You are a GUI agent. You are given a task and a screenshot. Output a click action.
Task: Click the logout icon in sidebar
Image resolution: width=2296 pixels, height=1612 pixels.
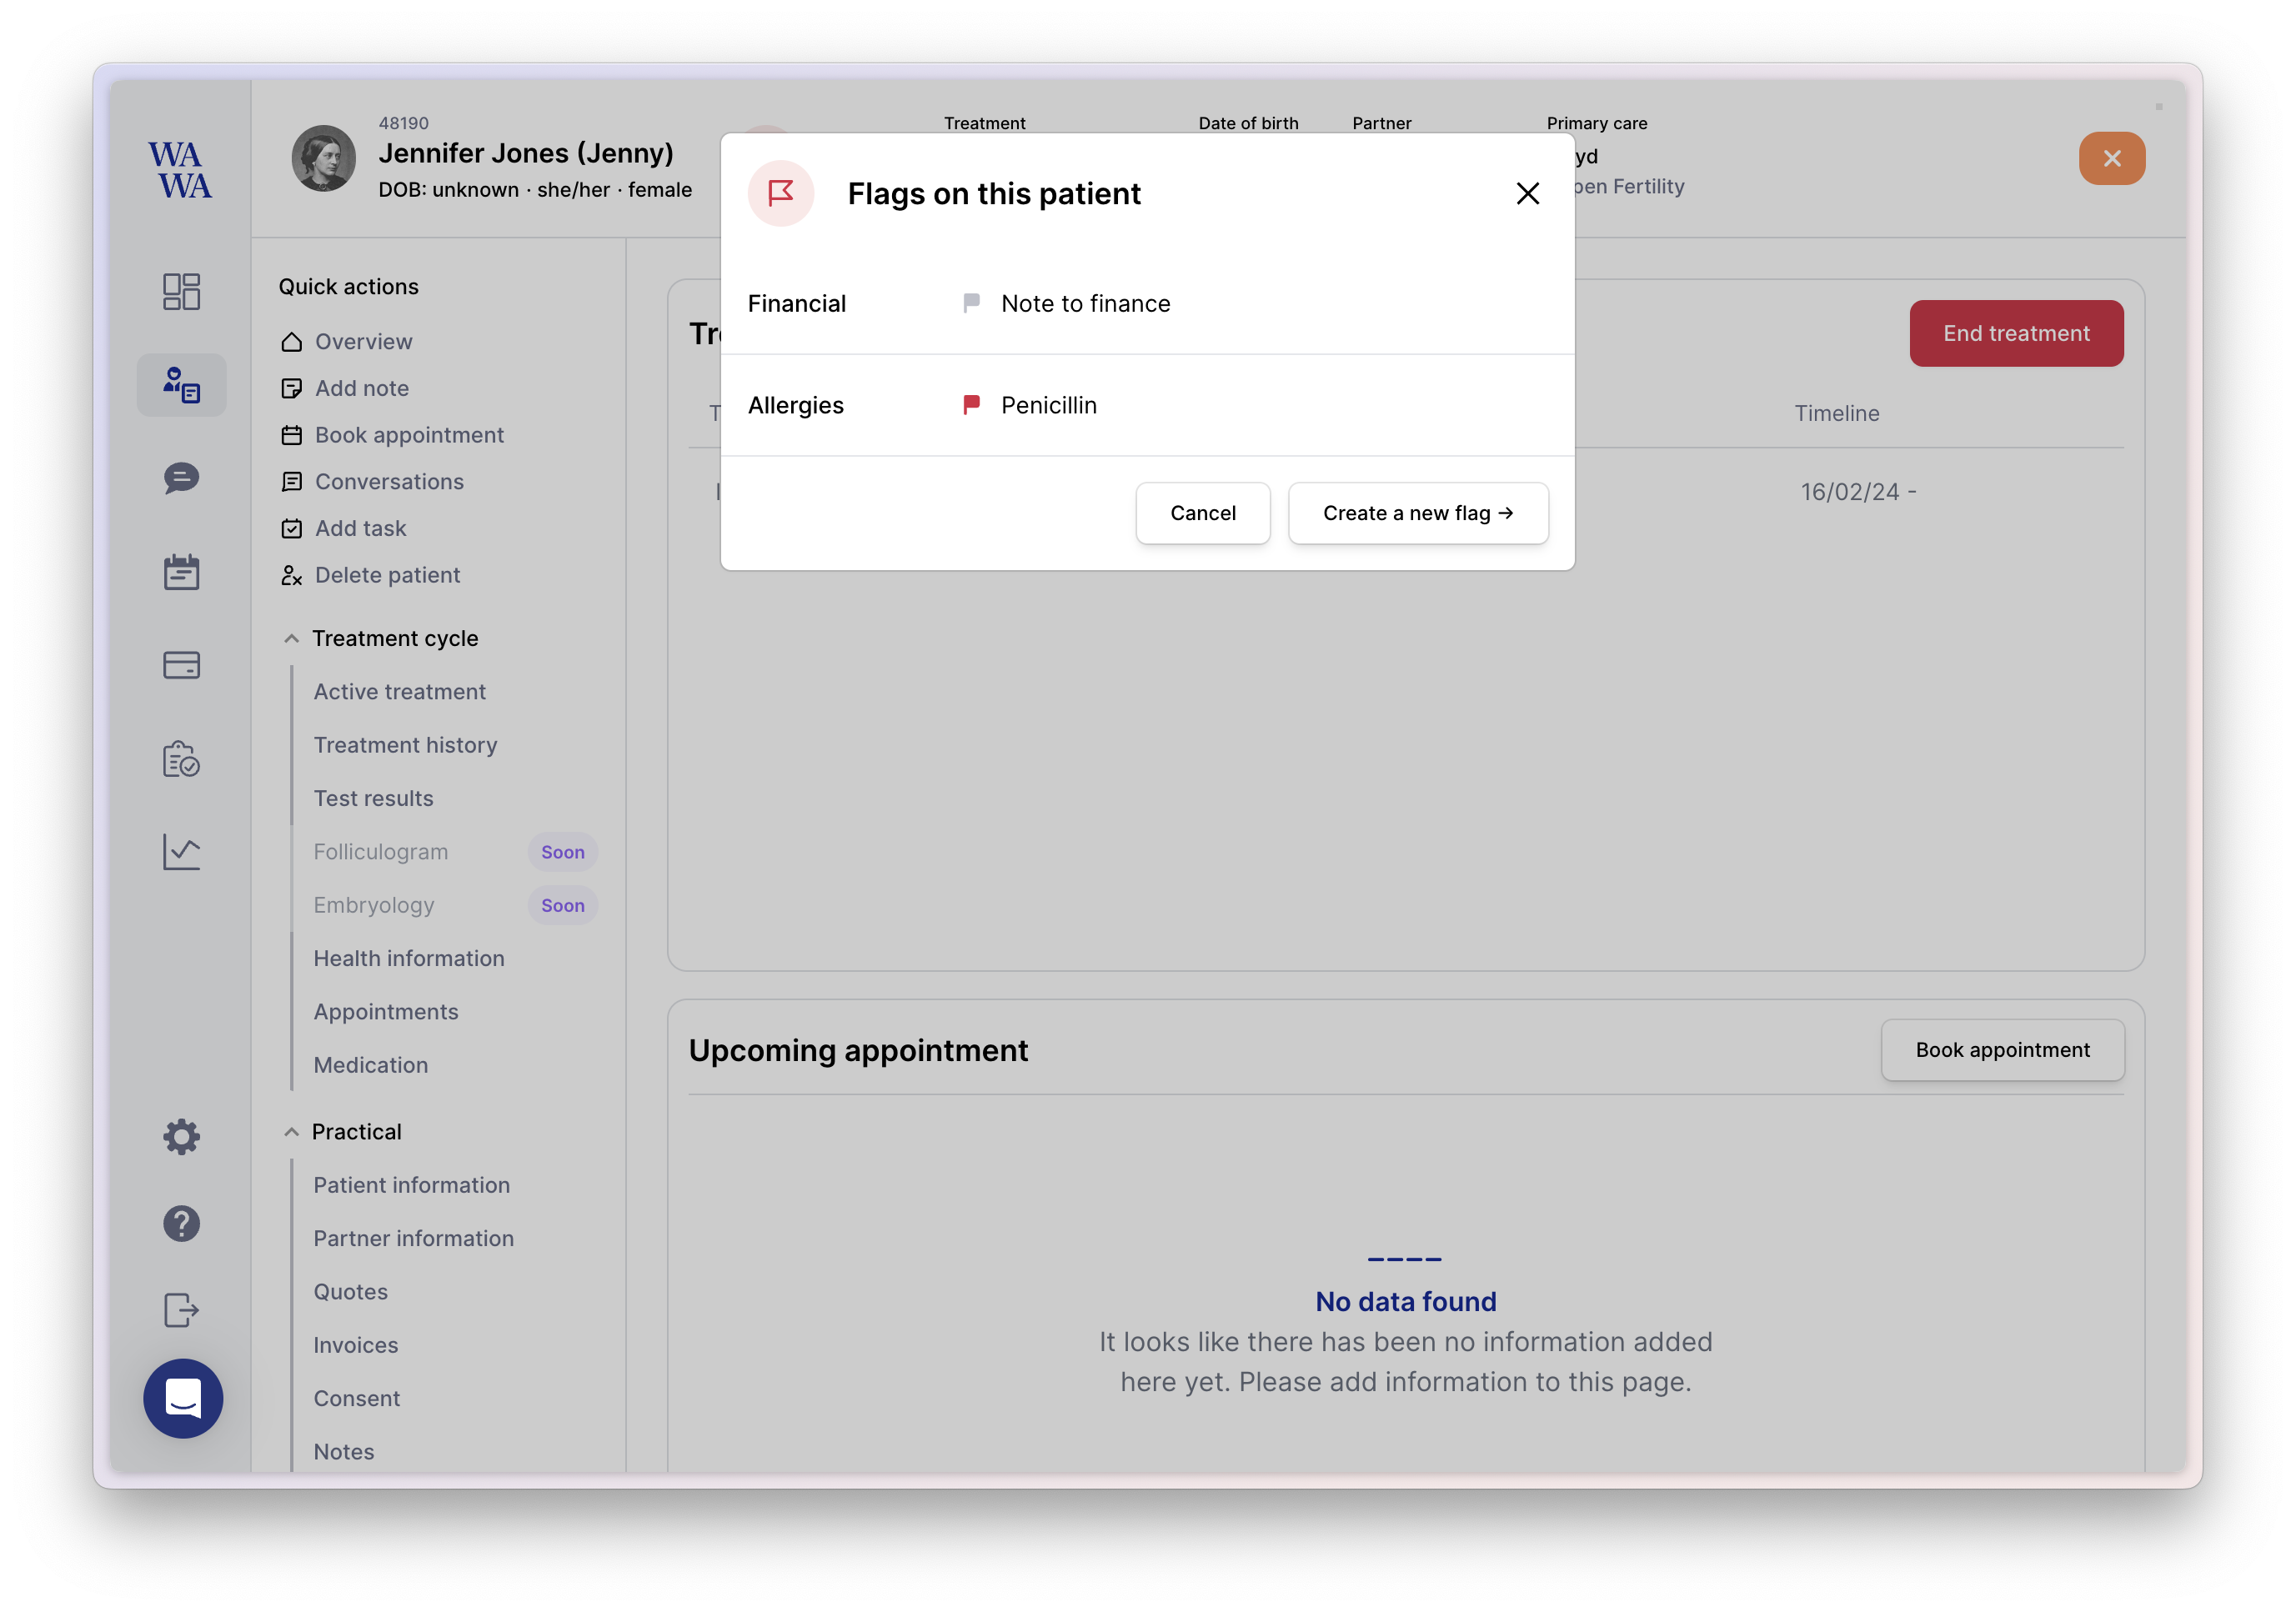point(181,1309)
